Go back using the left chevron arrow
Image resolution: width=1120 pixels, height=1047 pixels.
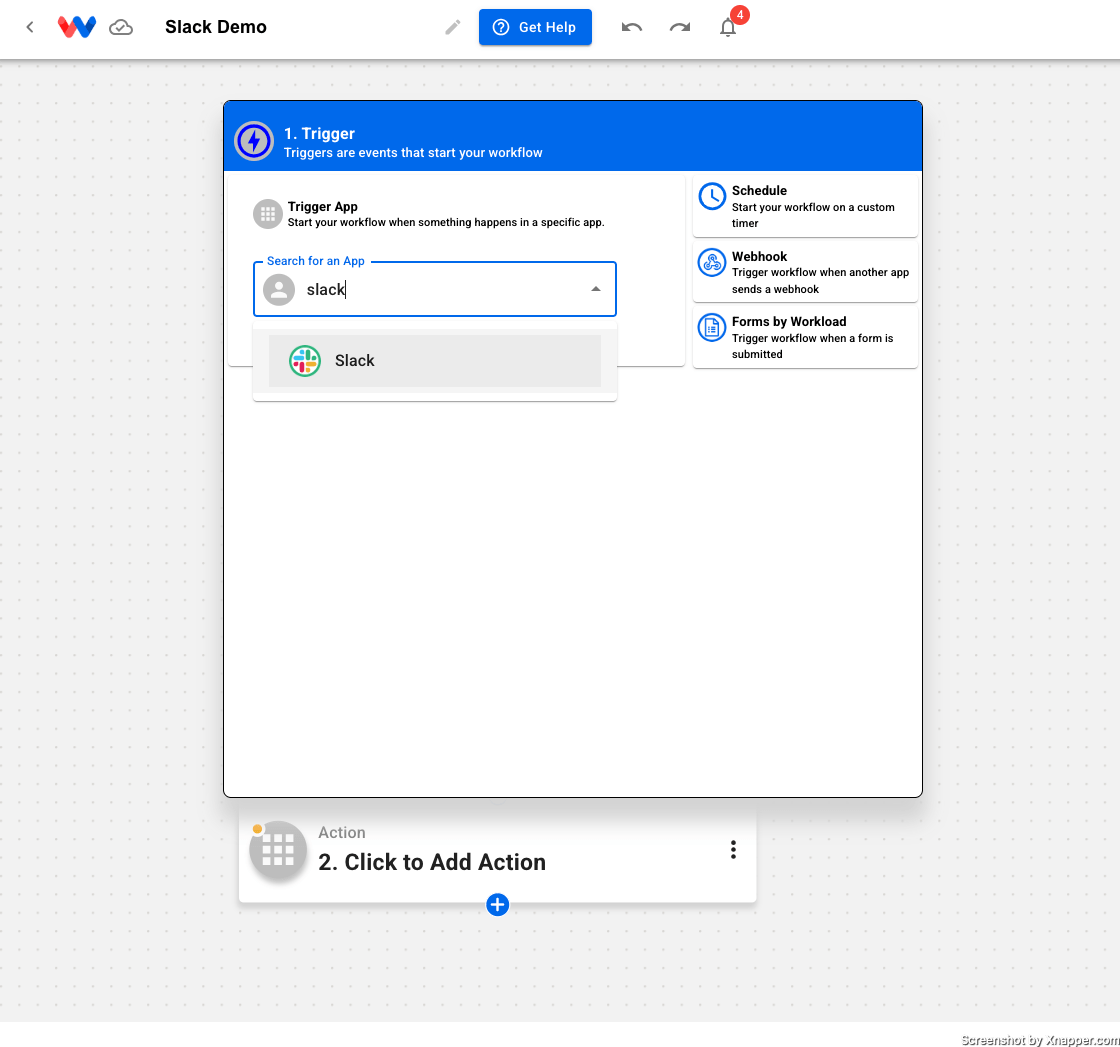point(30,27)
